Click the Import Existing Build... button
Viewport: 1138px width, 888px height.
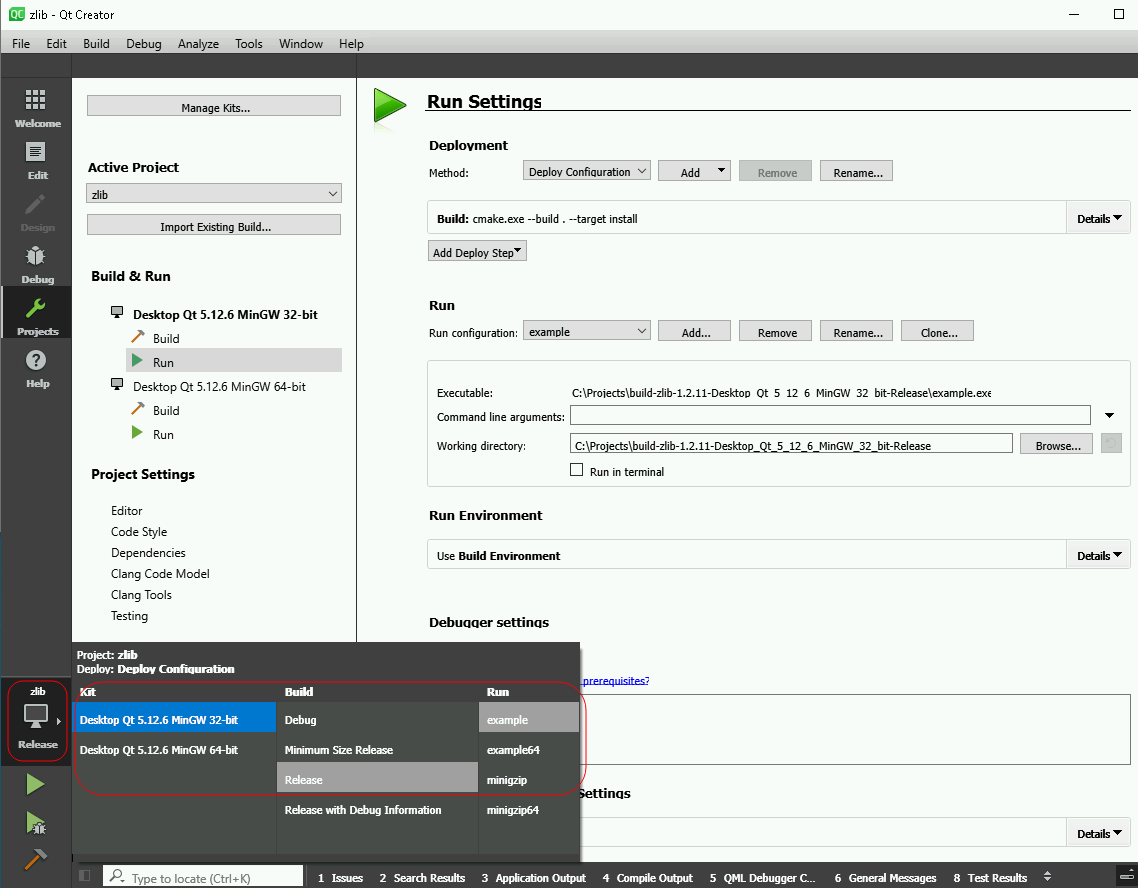(213, 226)
